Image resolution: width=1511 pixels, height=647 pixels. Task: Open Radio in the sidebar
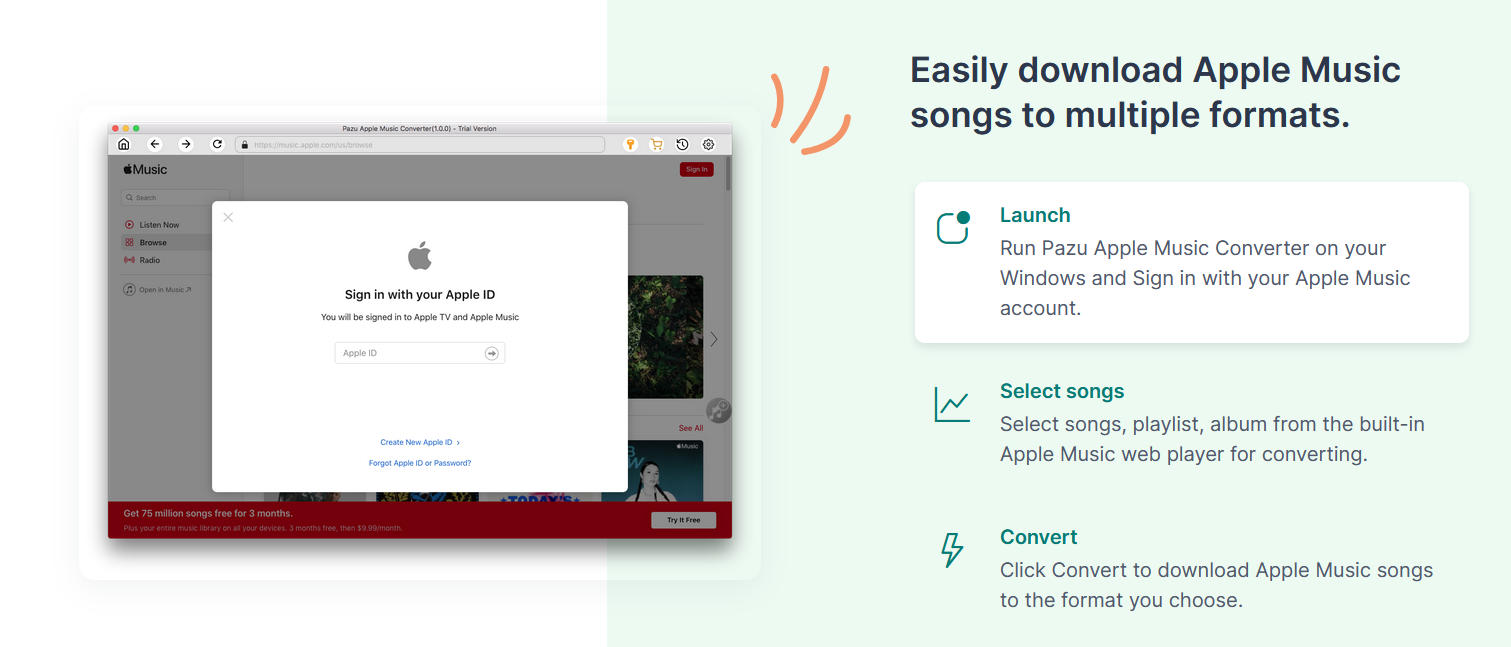click(x=142, y=260)
